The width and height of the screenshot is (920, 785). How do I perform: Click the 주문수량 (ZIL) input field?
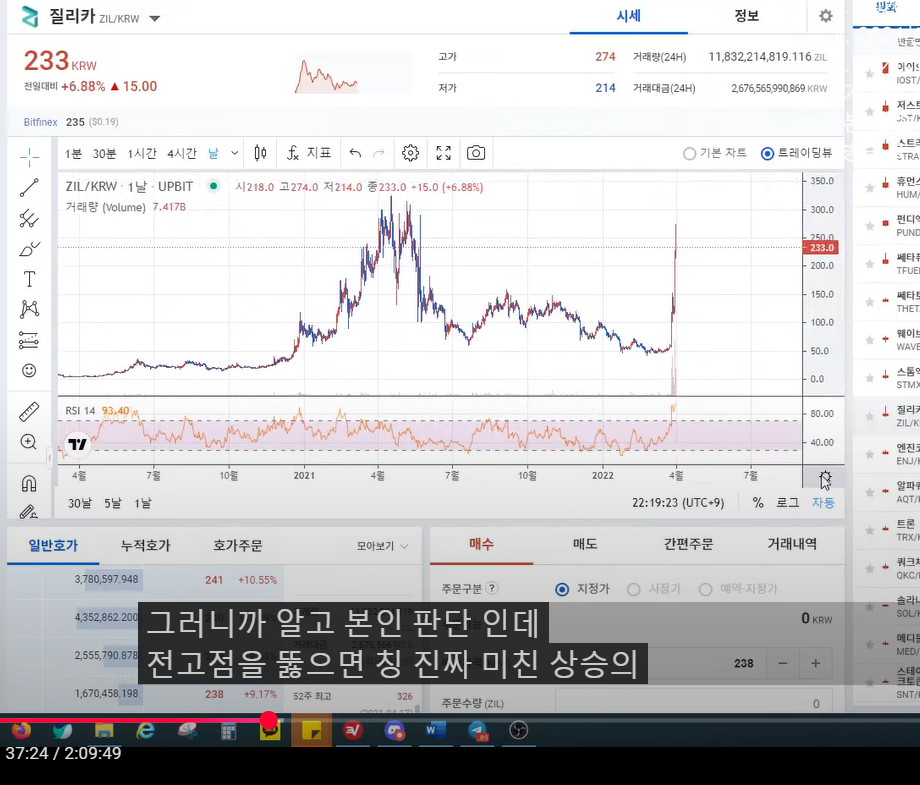tap(694, 703)
